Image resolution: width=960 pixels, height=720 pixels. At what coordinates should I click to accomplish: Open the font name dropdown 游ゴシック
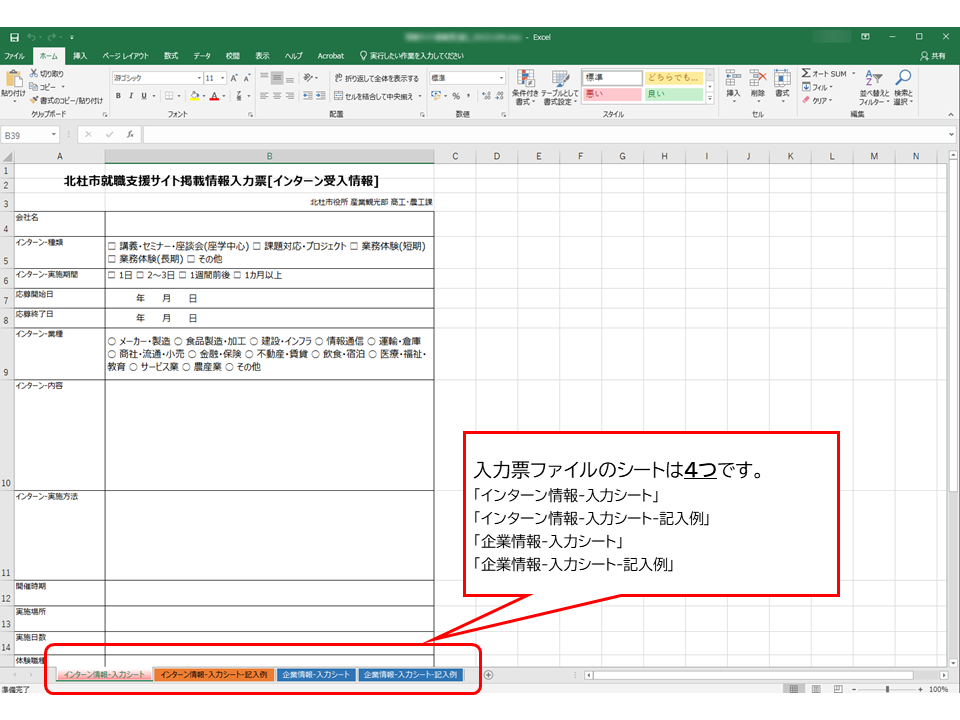(x=199, y=78)
